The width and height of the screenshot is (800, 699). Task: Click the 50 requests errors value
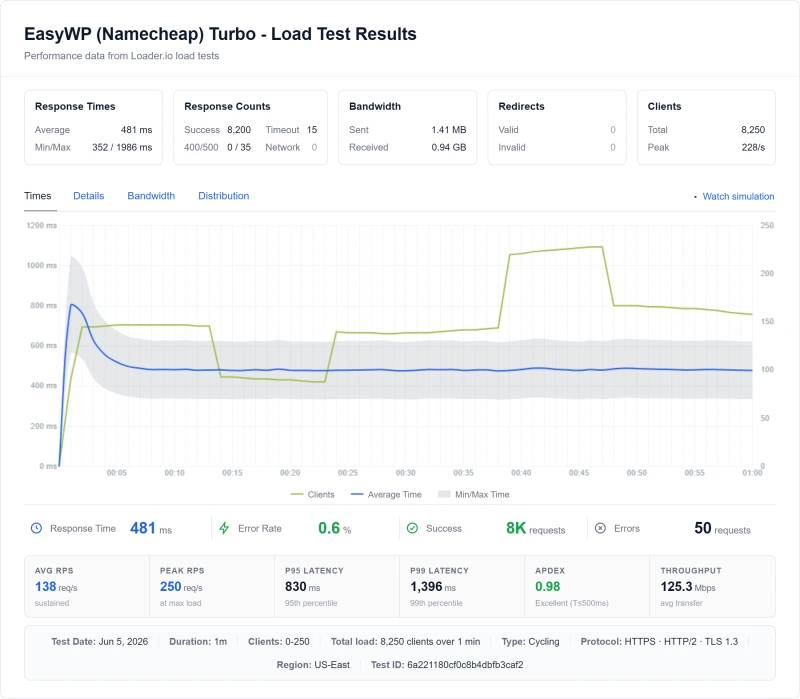[722, 528]
